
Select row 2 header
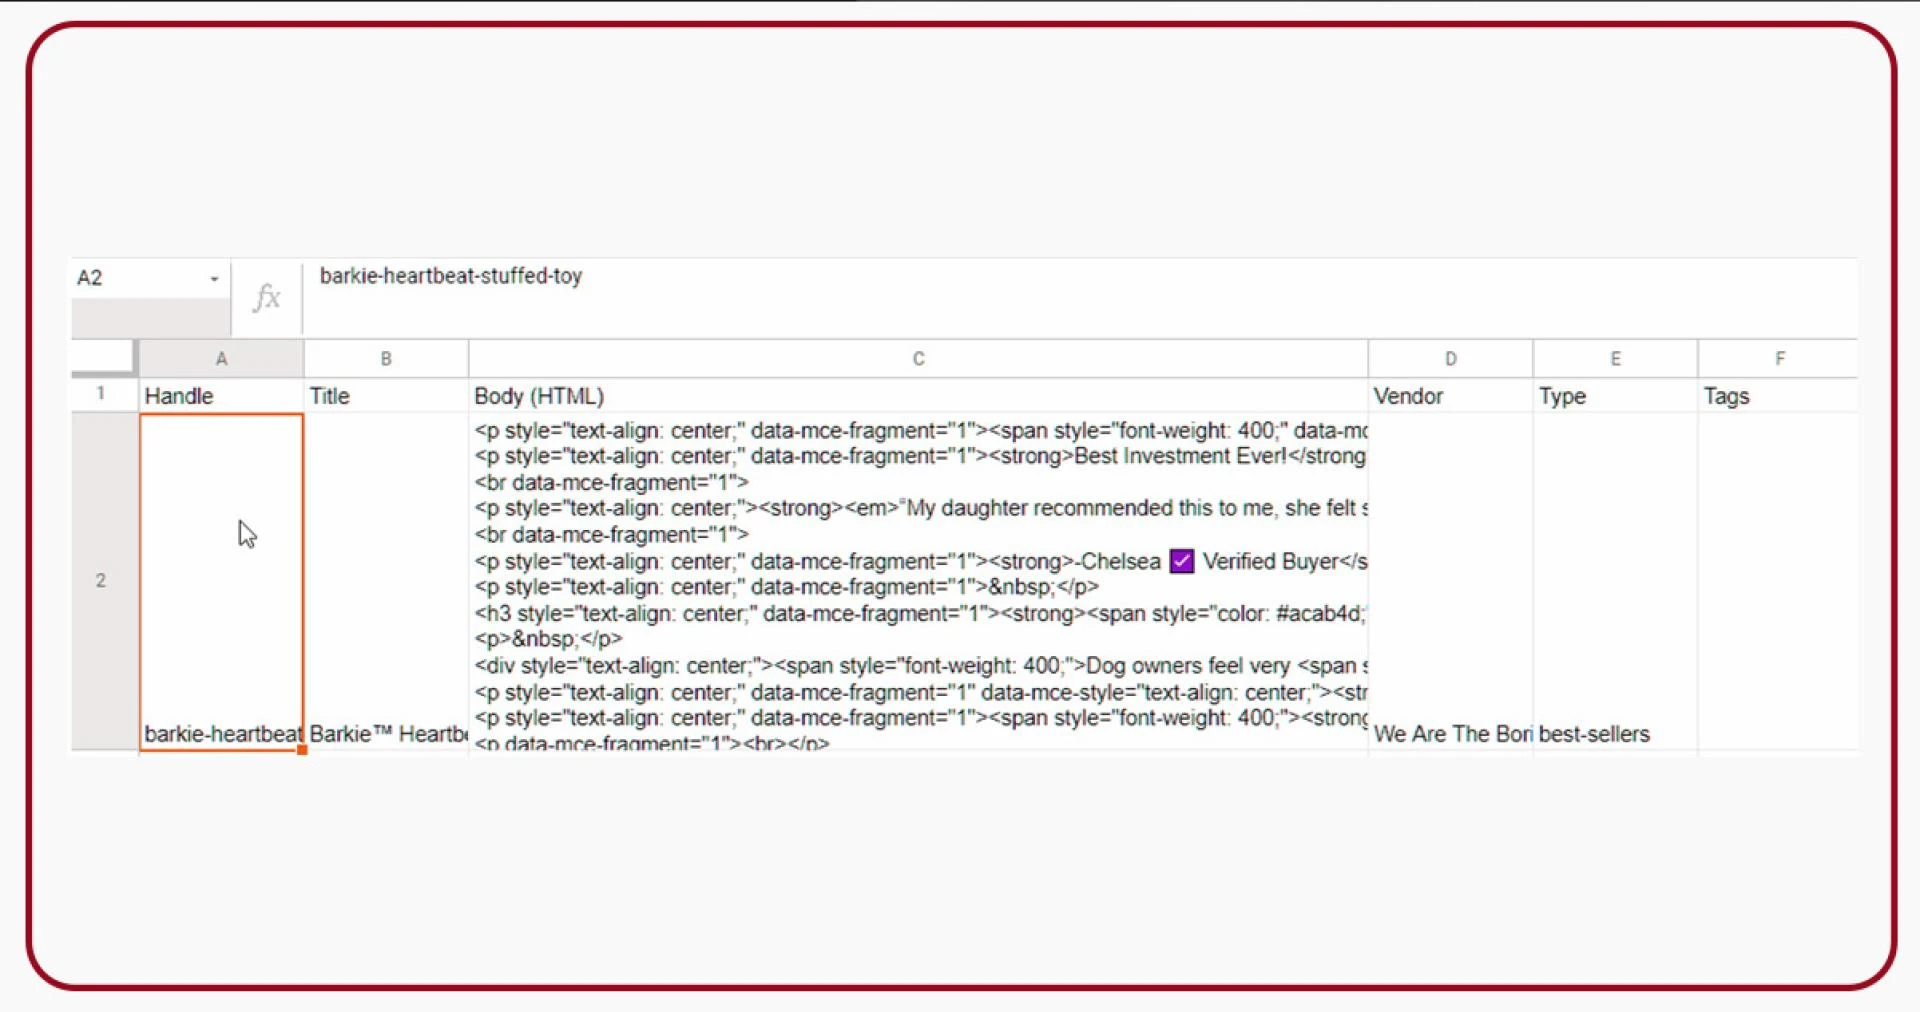(101, 581)
